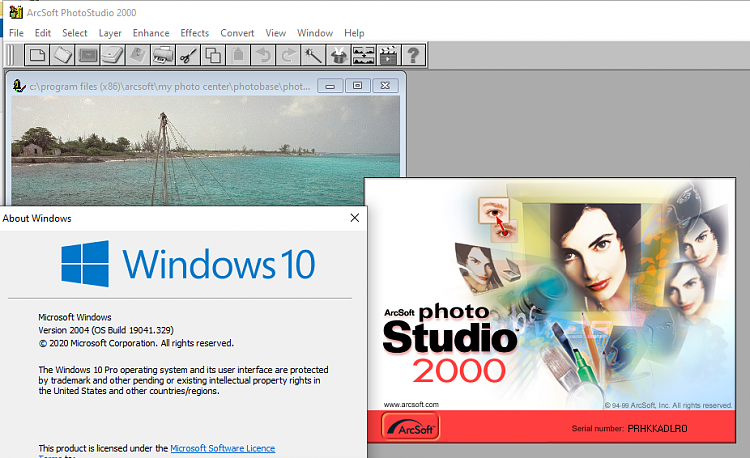Click the photo window file path title
The height and width of the screenshot is (458, 750).
point(170,87)
